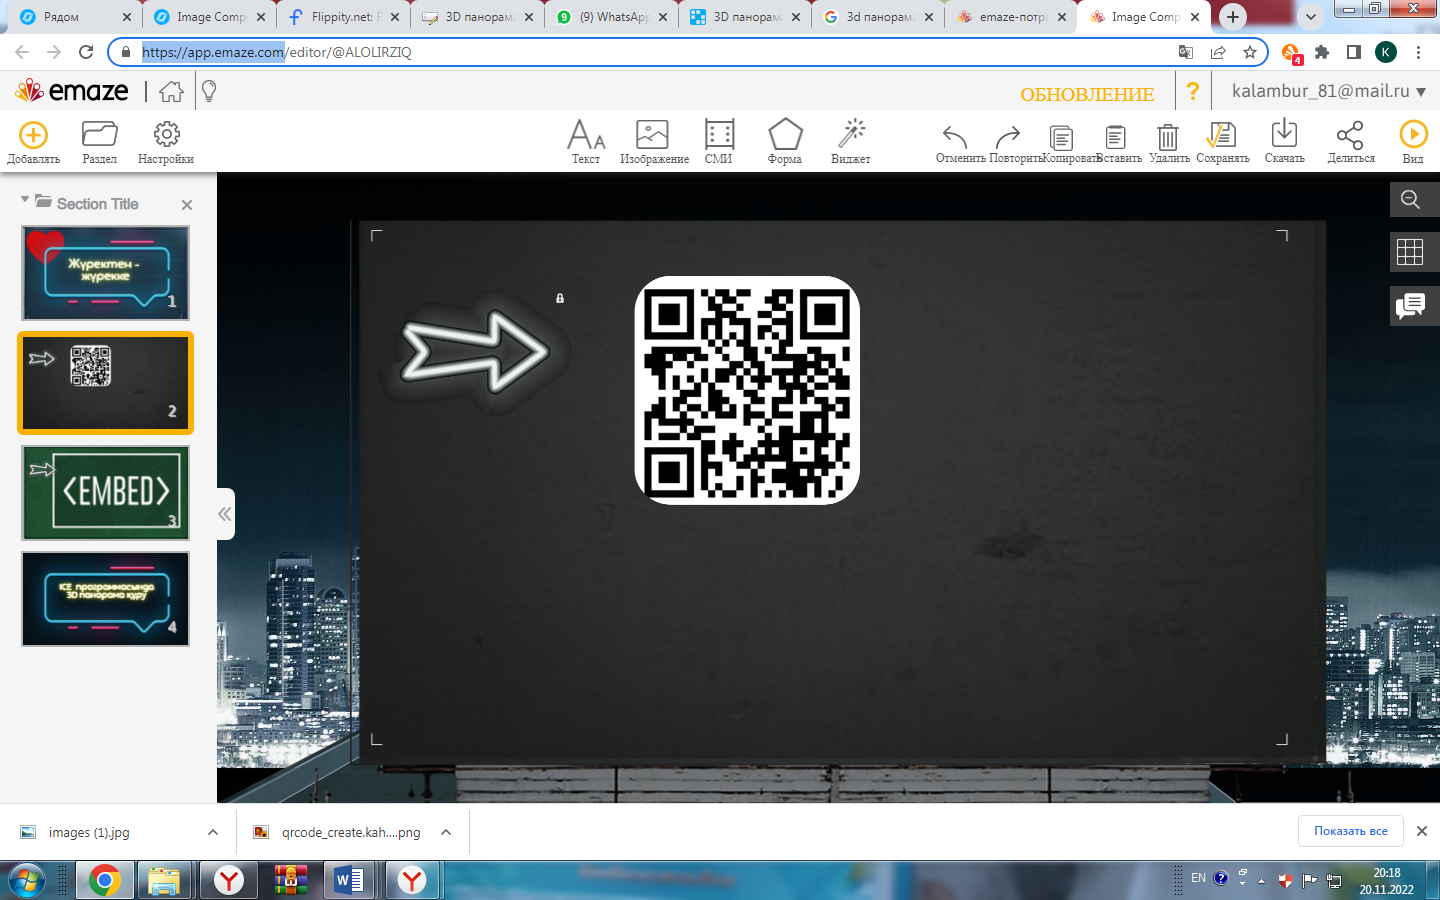1440x900 pixels.
Task: Open File Explorer from the taskbar
Action: [164, 880]
